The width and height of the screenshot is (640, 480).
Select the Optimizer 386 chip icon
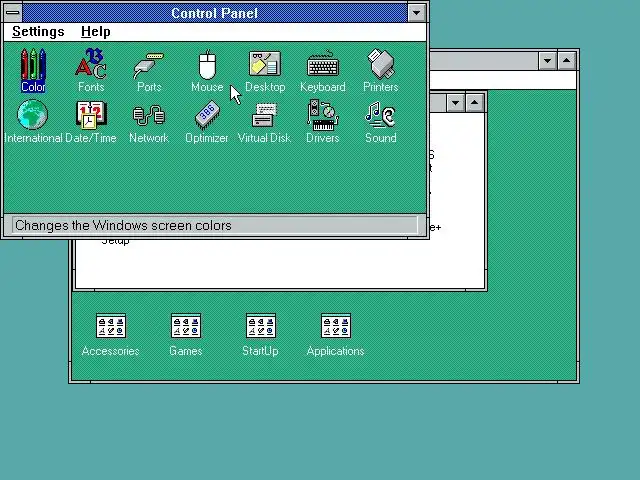click(207, 121)
